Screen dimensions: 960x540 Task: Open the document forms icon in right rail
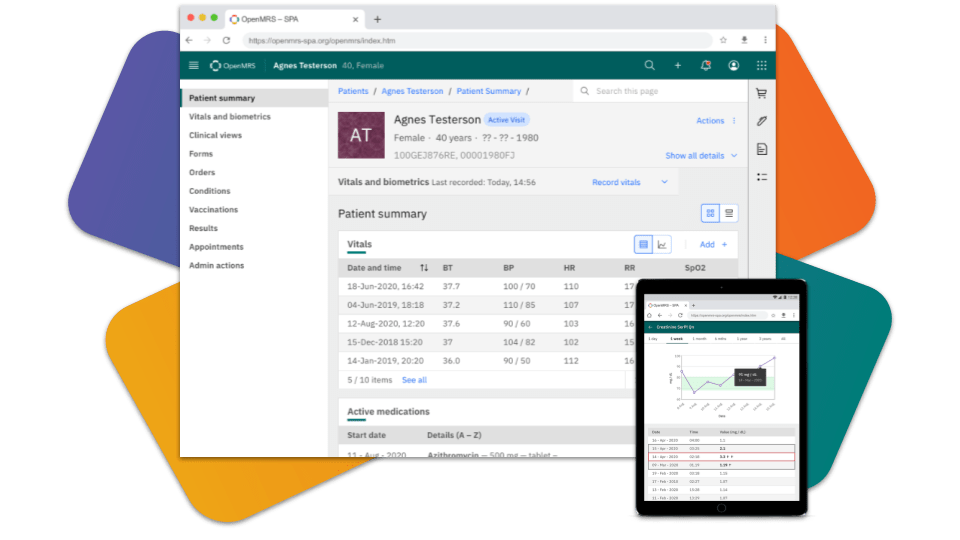tap(762, 149)
